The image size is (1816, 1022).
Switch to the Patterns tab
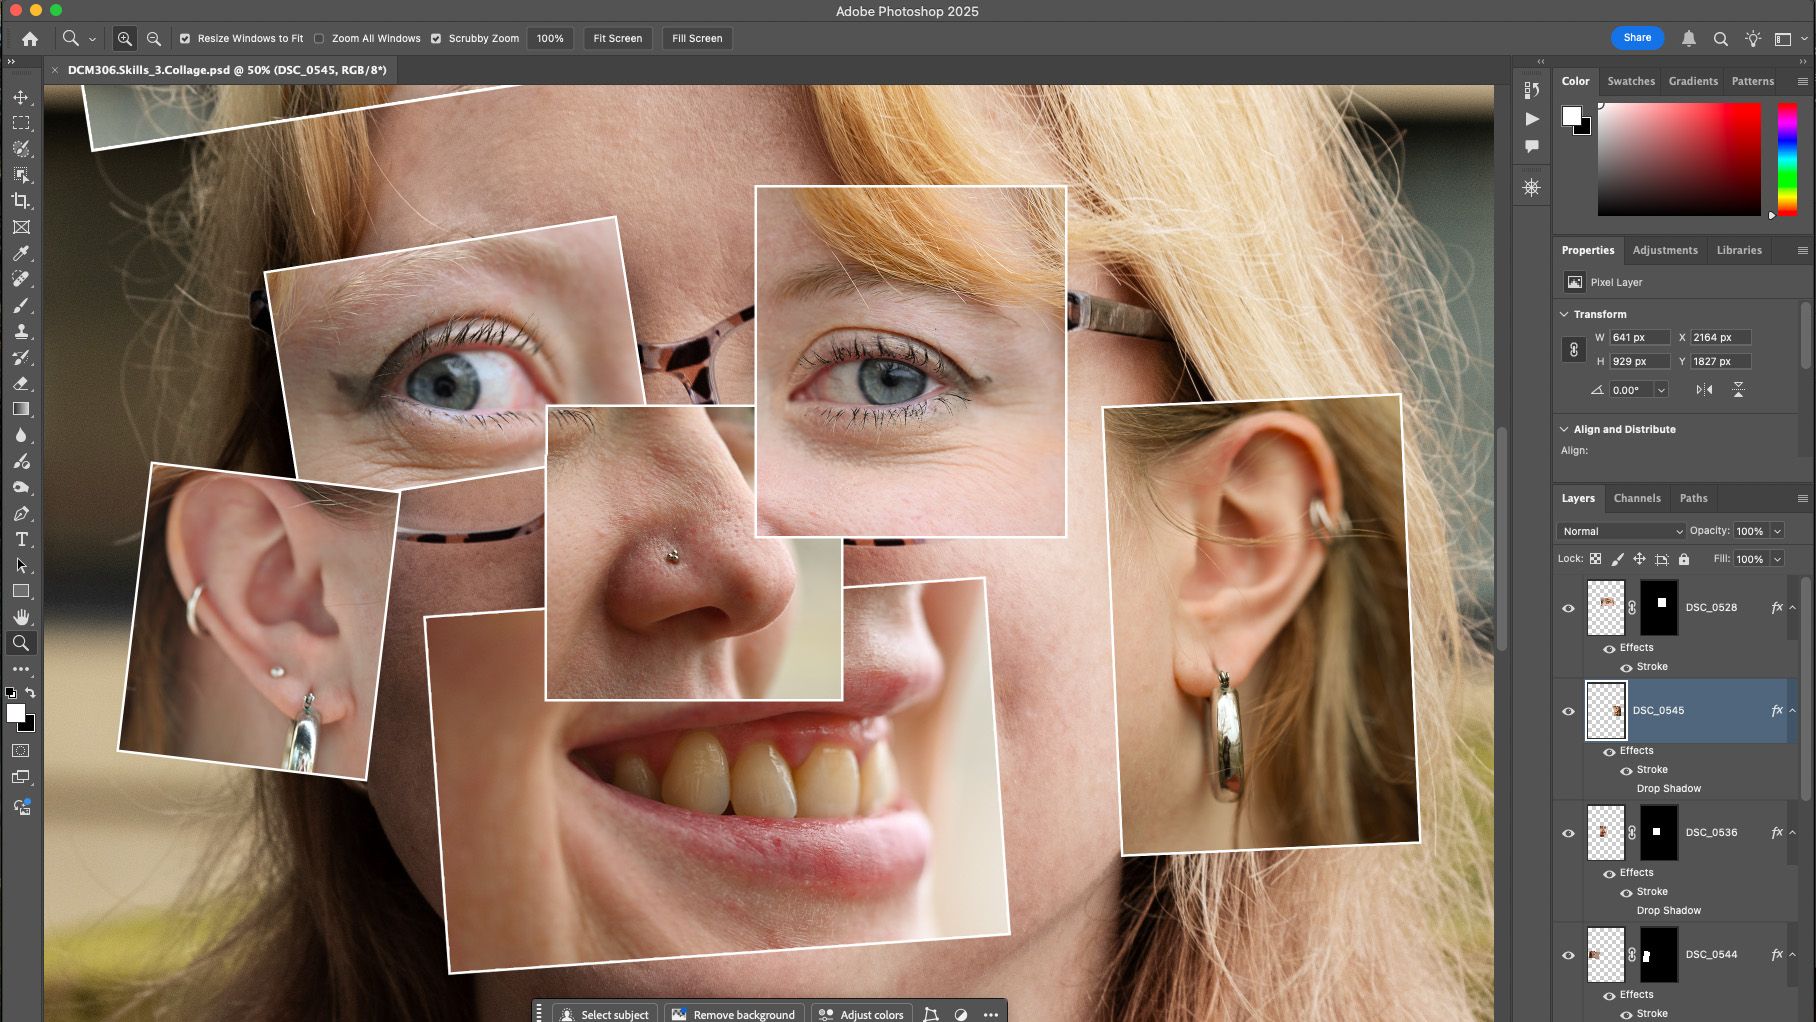1752,81
